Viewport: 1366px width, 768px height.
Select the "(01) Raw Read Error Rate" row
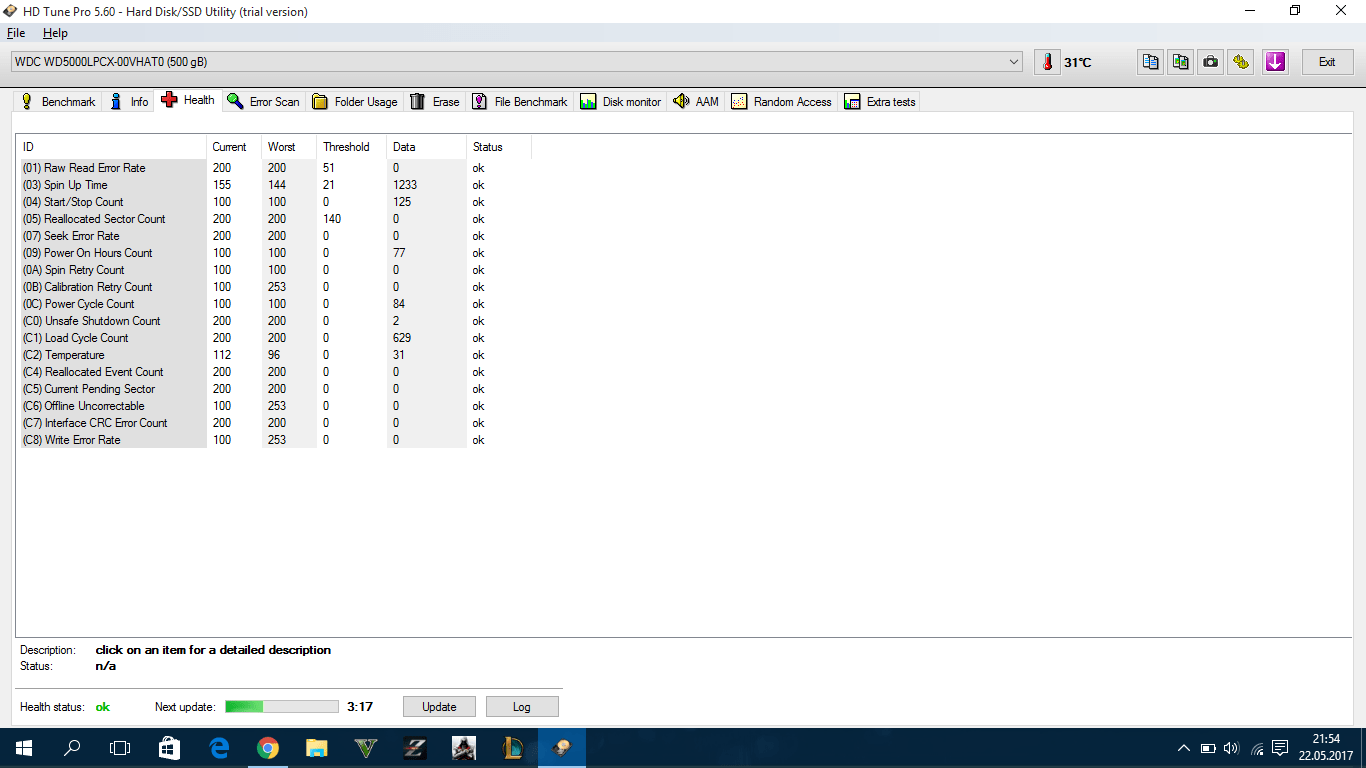[x=276, y=168]
